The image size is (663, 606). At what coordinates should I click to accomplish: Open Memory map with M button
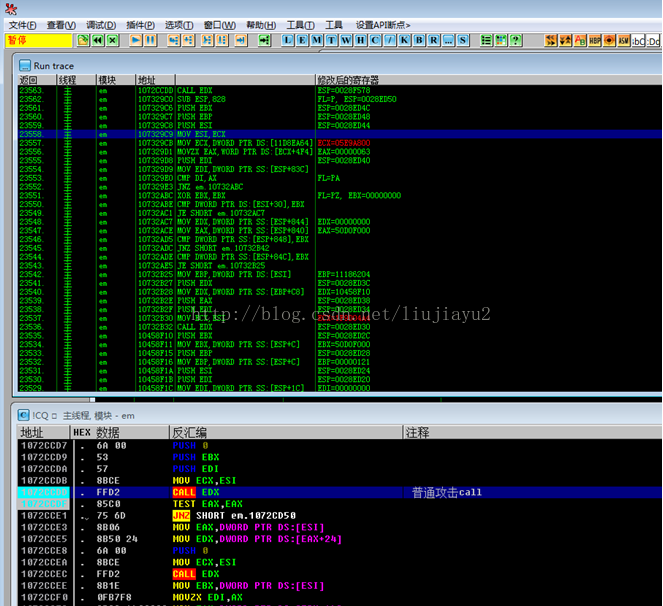(x=317, y=40)
